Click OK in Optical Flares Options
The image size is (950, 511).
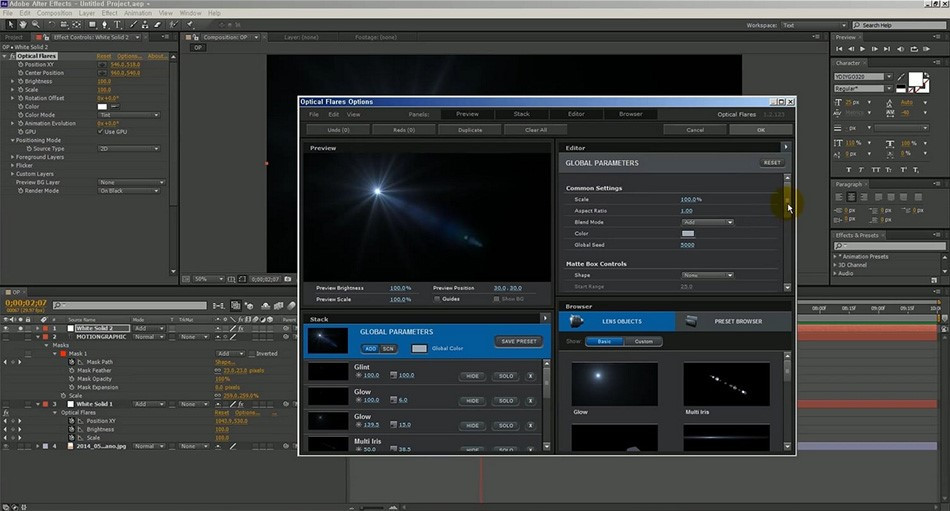(761, 130)
